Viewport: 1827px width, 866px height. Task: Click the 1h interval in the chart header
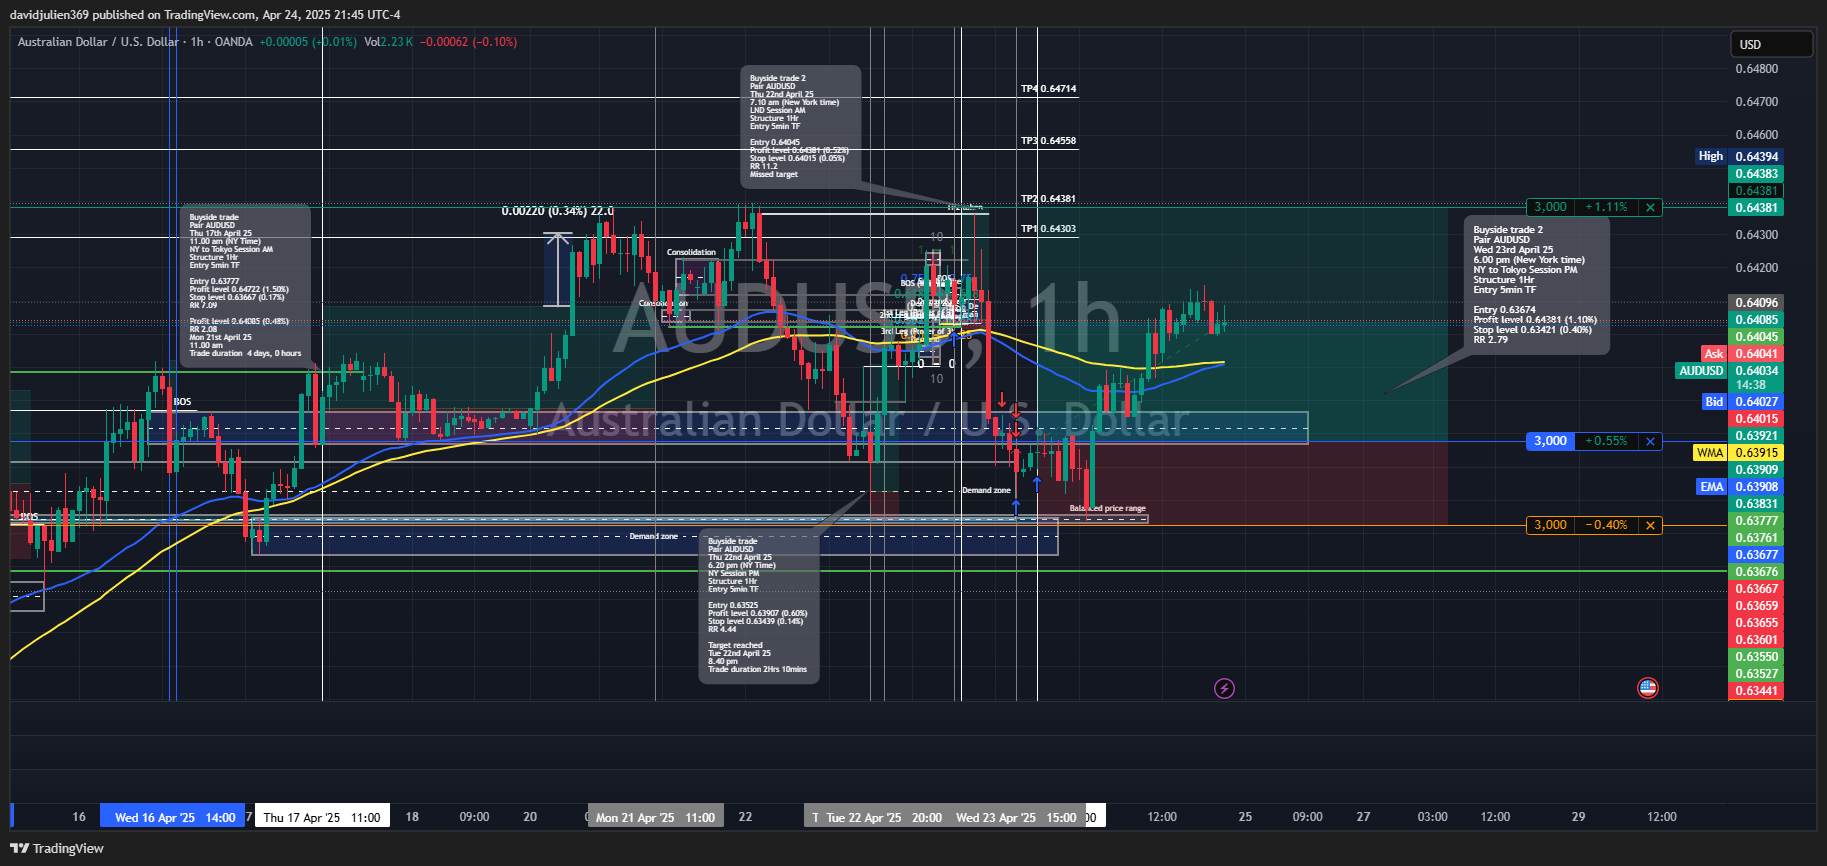point(197,42)
